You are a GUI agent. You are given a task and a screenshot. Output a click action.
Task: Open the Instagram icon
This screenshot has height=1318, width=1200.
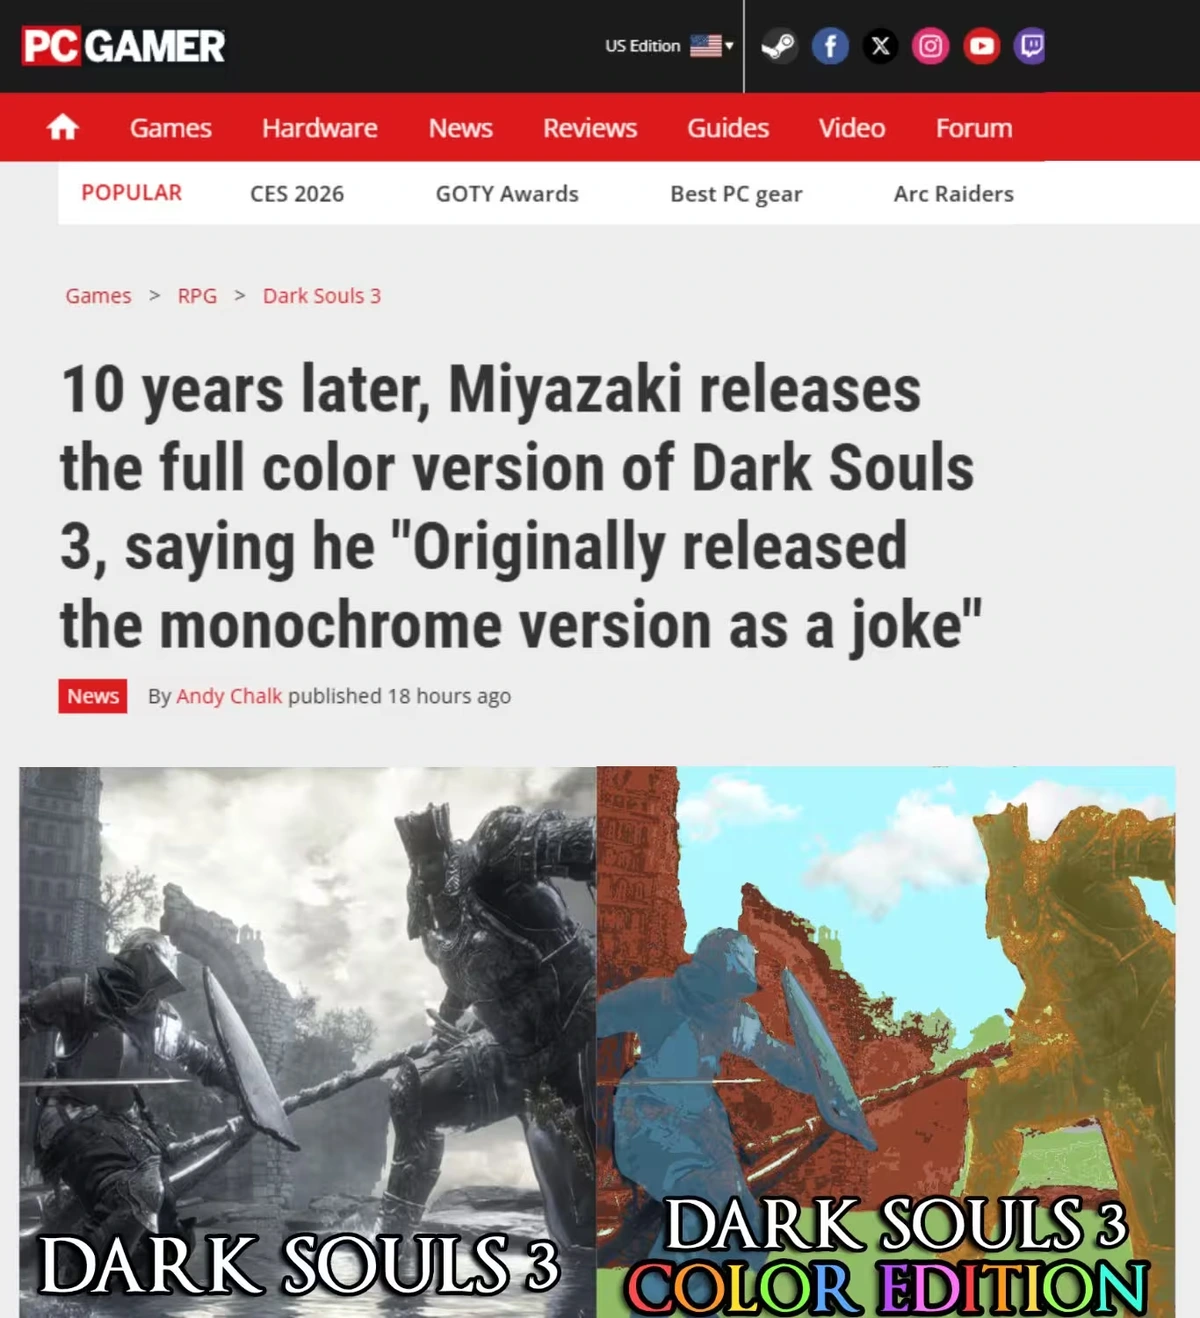coord(930,46)
